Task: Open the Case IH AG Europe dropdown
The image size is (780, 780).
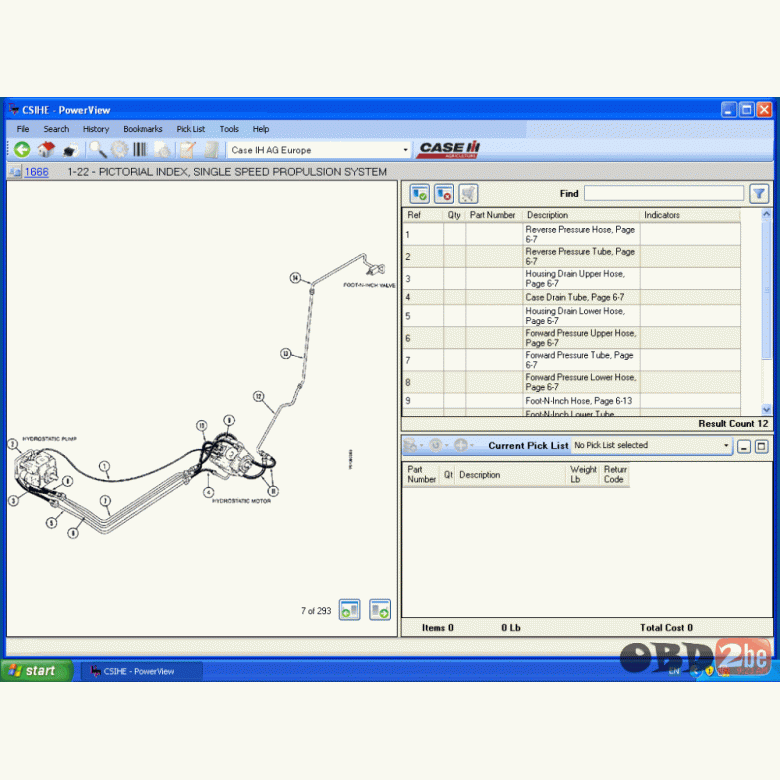Action: tap(405, 150)
